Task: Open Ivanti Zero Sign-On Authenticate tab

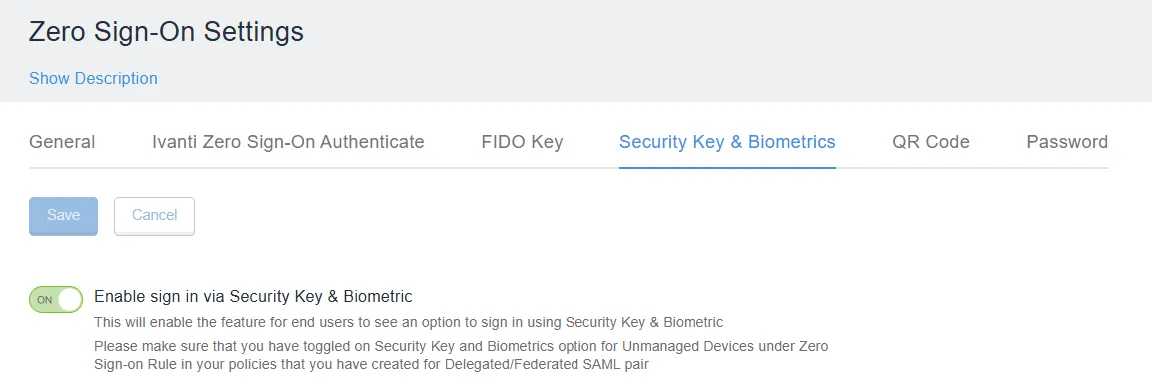Action: (x=288, y=142)
